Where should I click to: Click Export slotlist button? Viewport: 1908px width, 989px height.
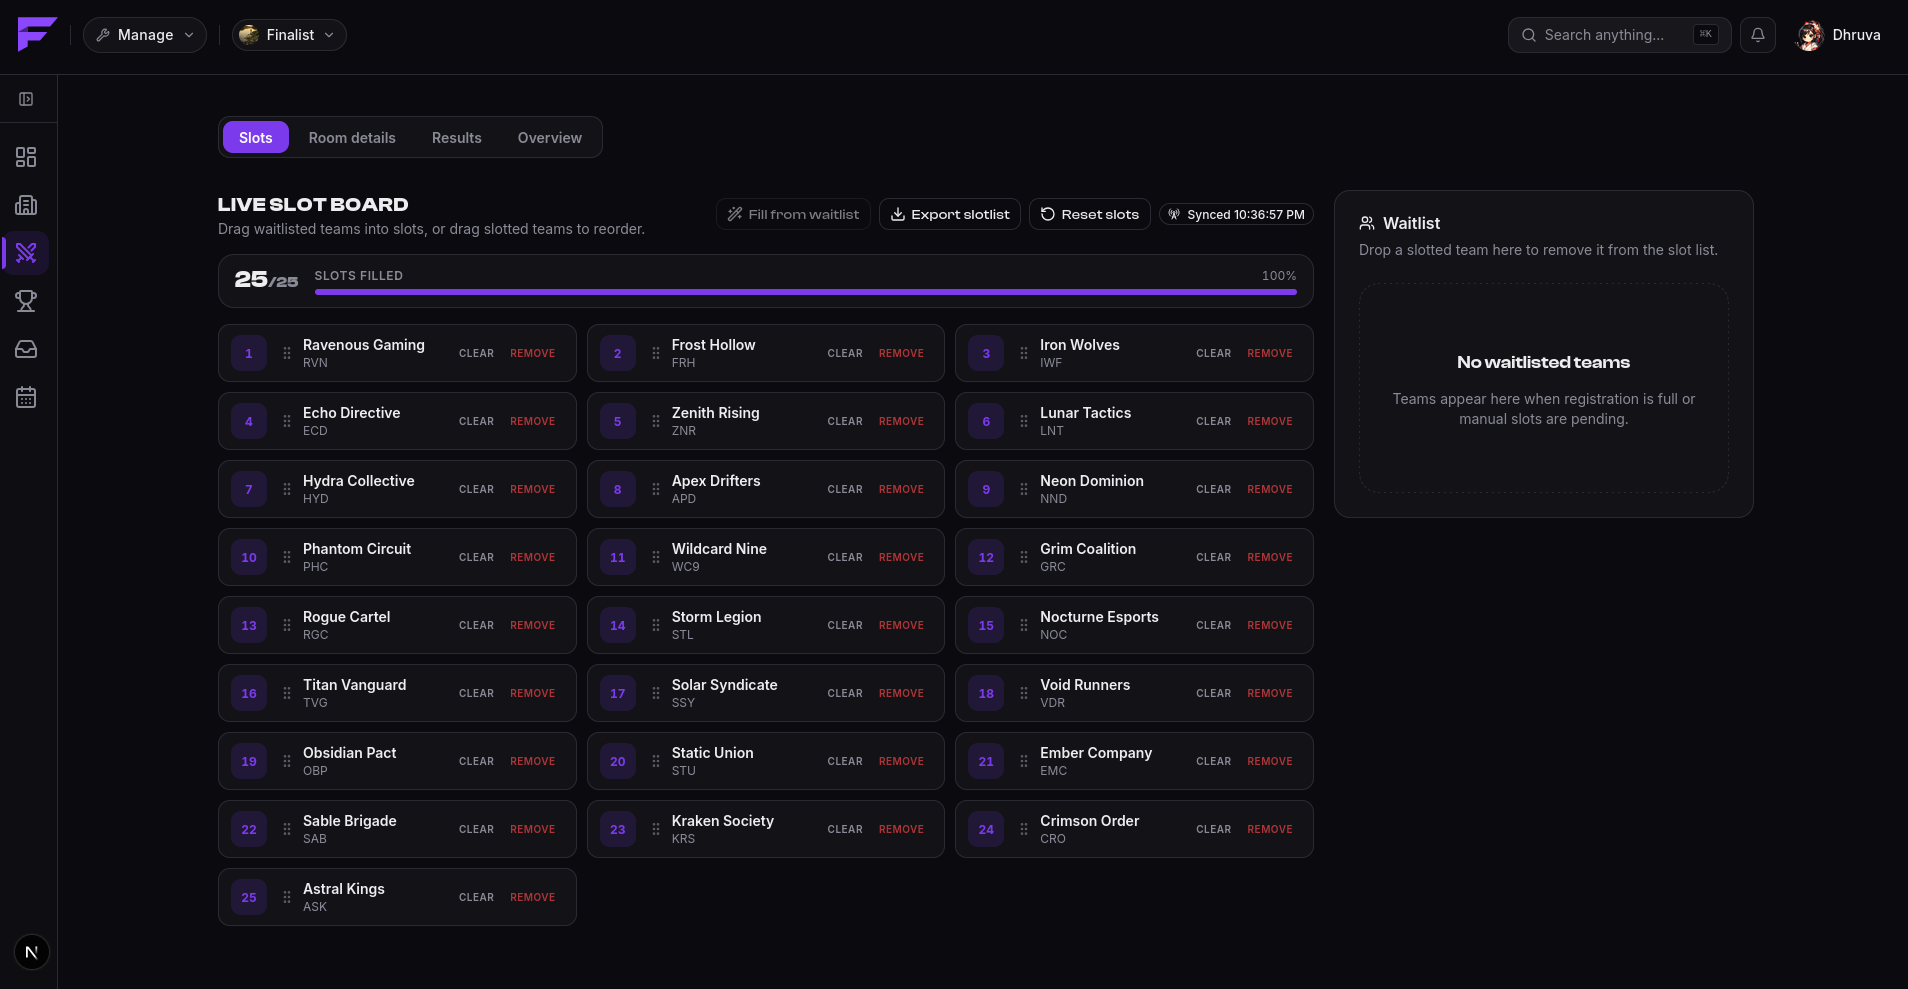click(950, 214)
